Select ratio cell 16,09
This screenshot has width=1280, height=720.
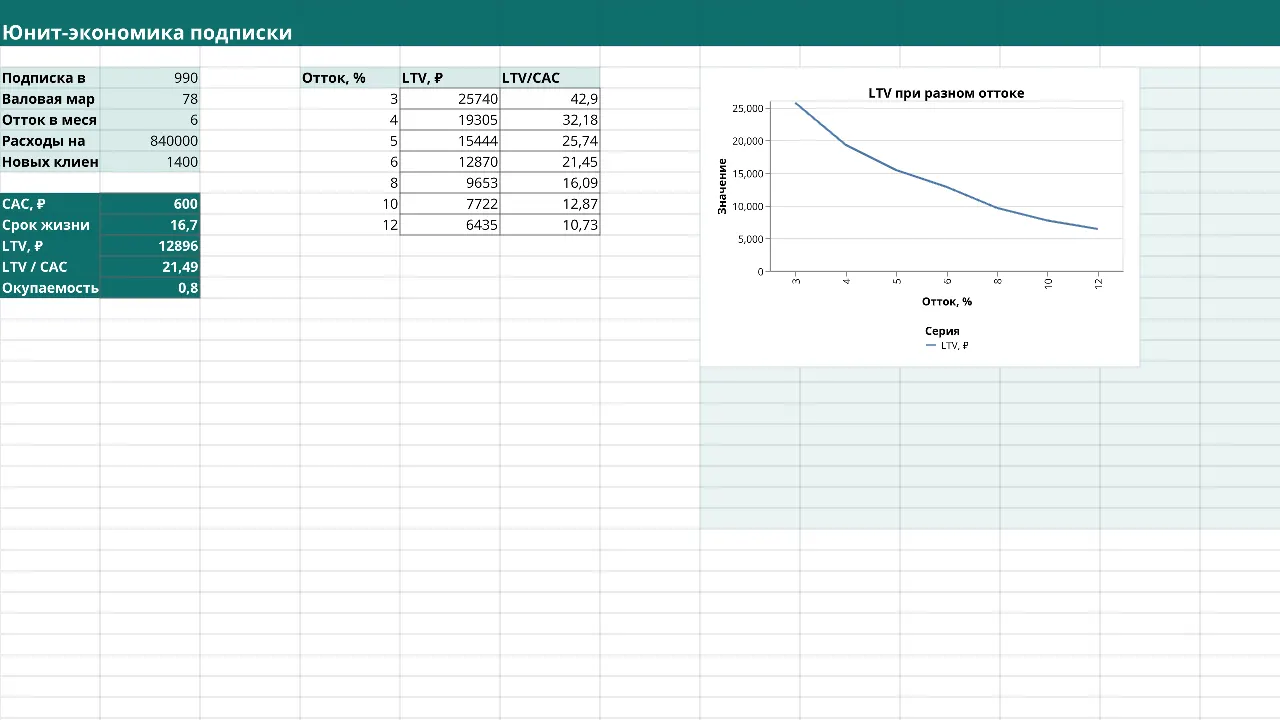[x=550, y=183]
